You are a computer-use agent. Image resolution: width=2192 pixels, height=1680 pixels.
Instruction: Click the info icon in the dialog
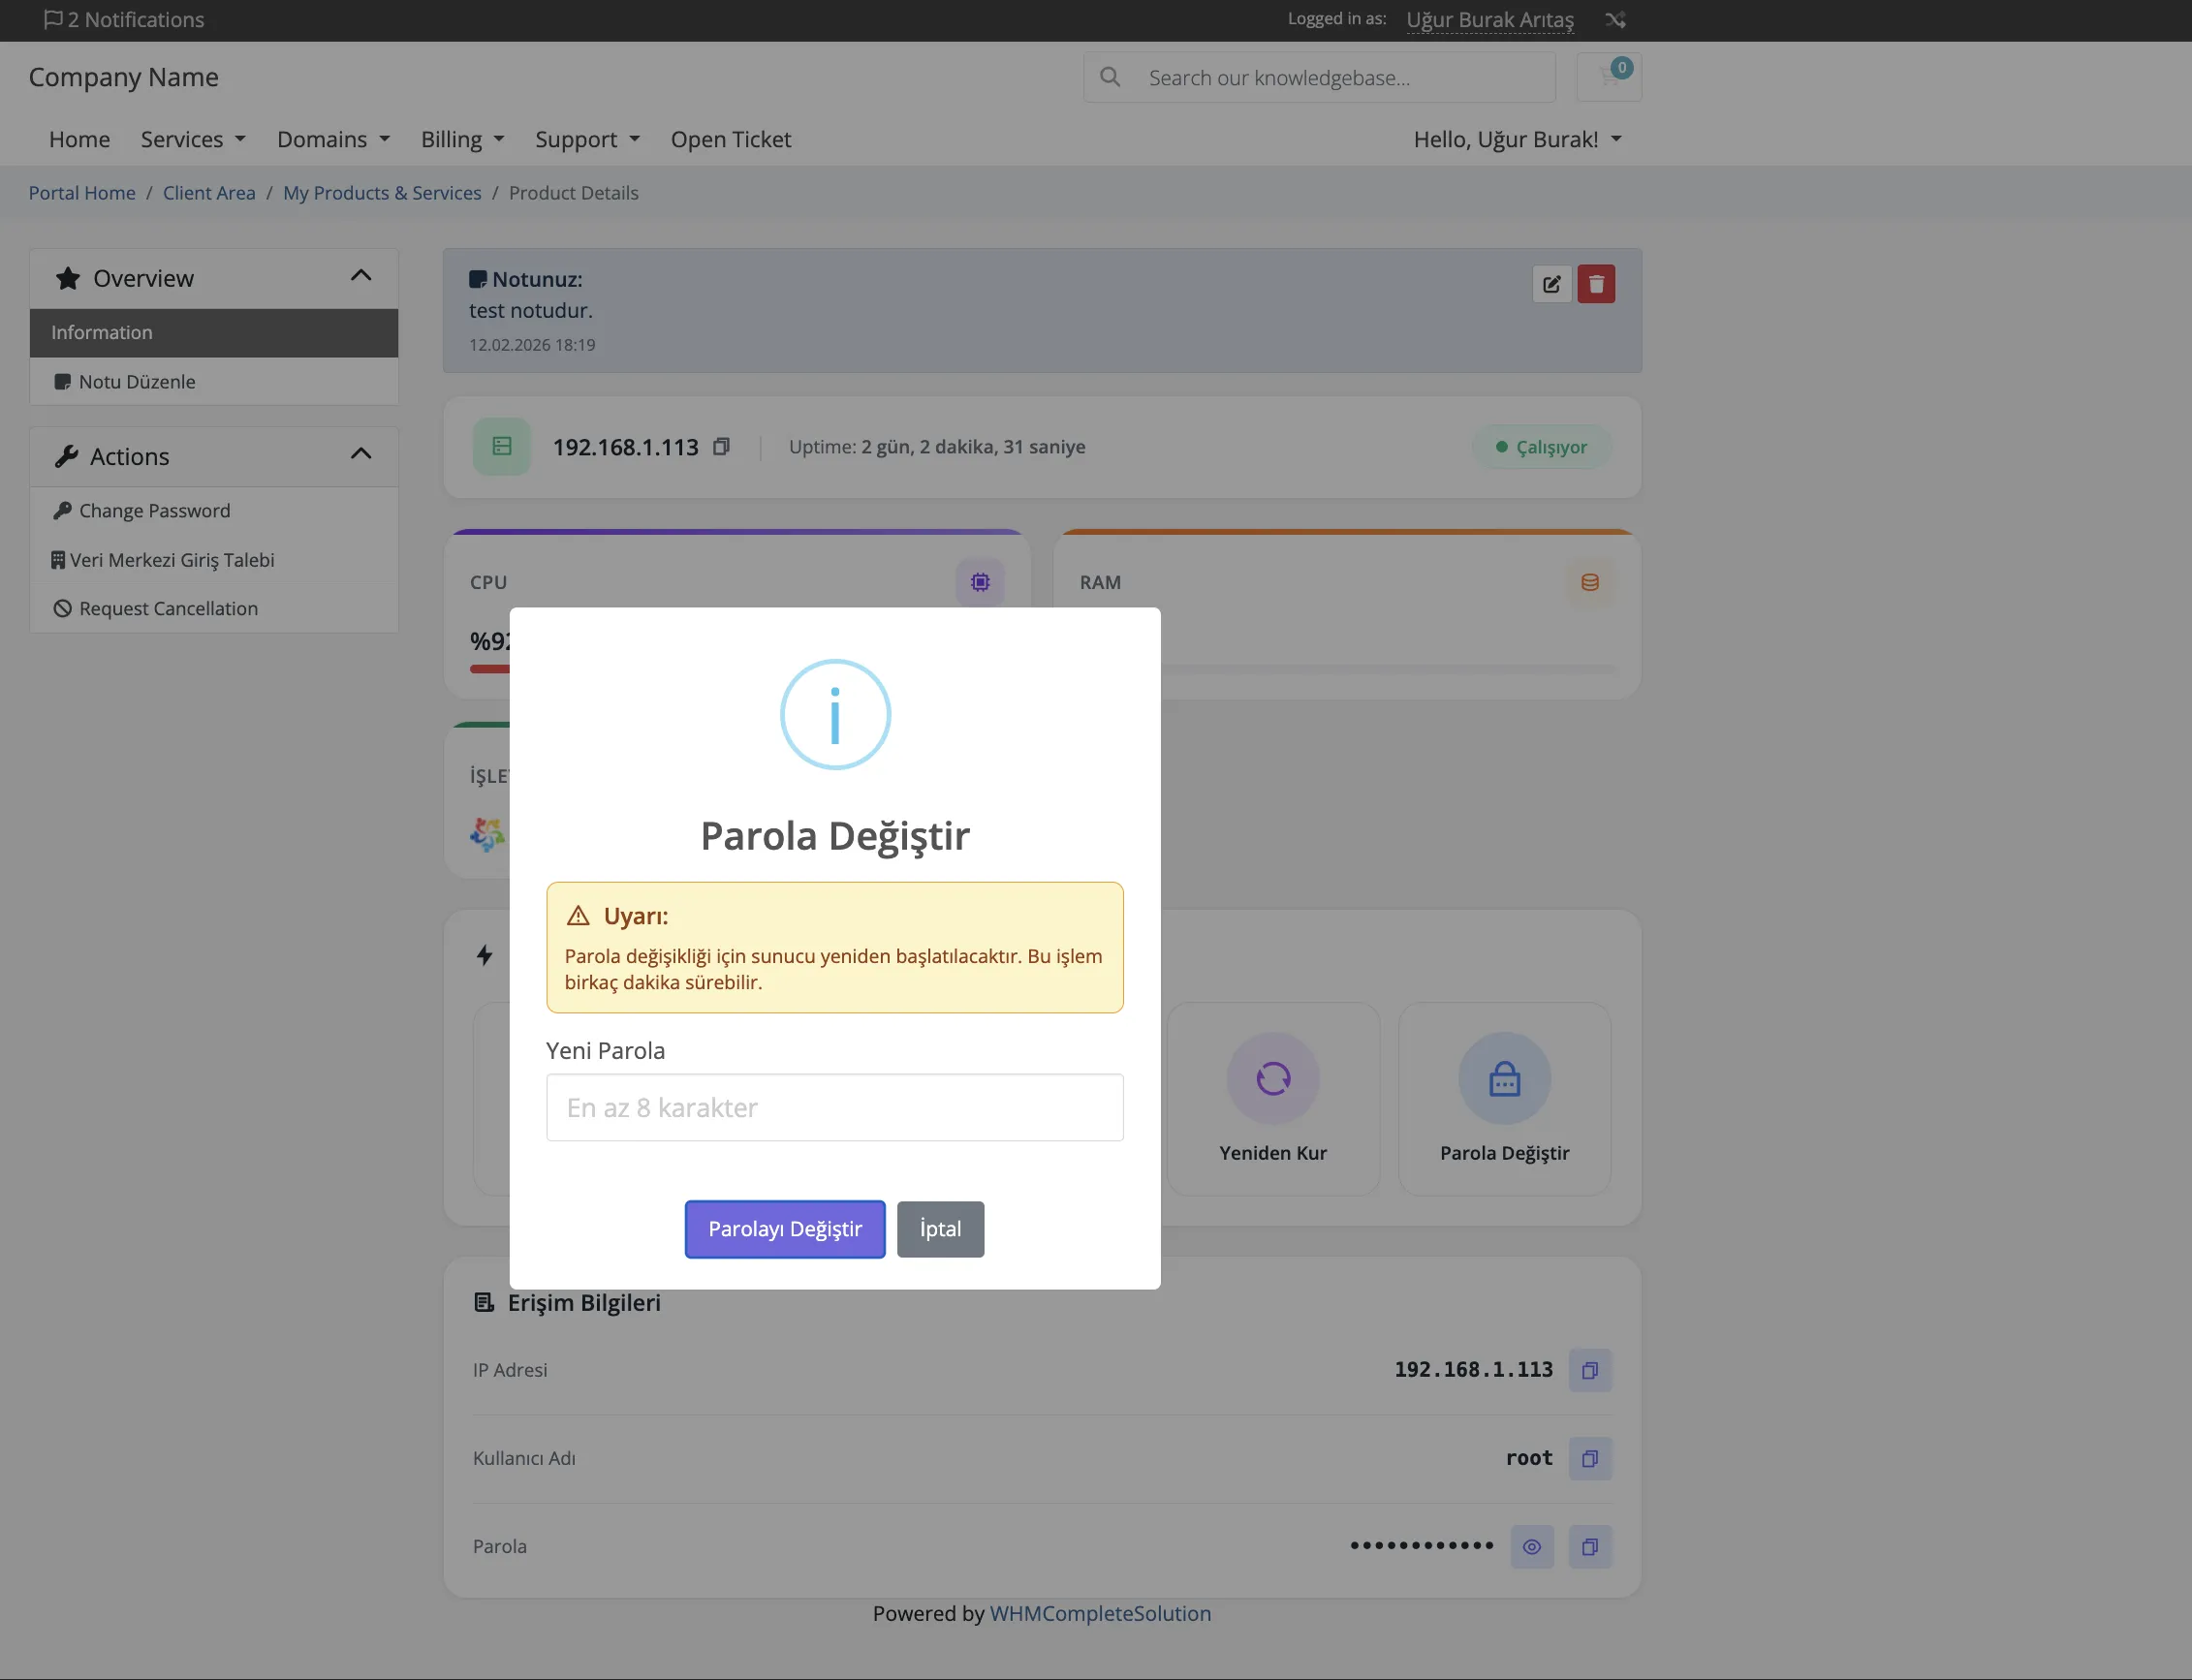point(835,714)
